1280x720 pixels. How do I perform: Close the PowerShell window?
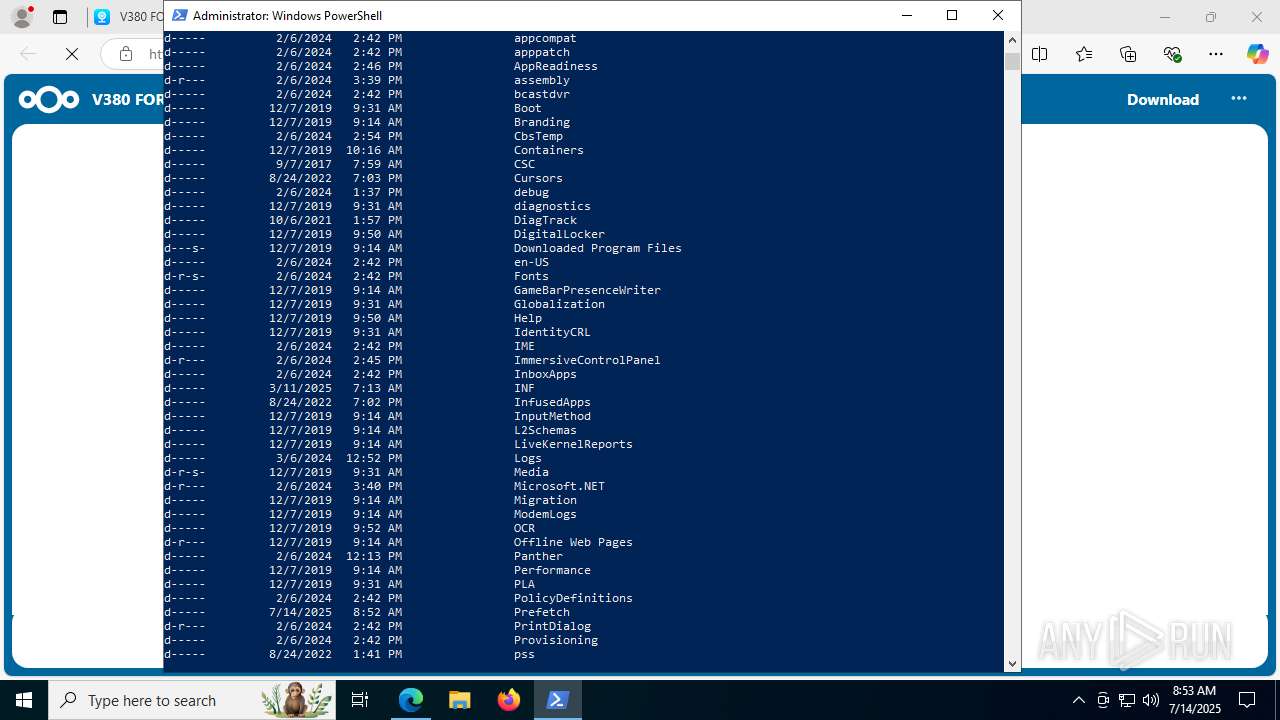point(998,15)
